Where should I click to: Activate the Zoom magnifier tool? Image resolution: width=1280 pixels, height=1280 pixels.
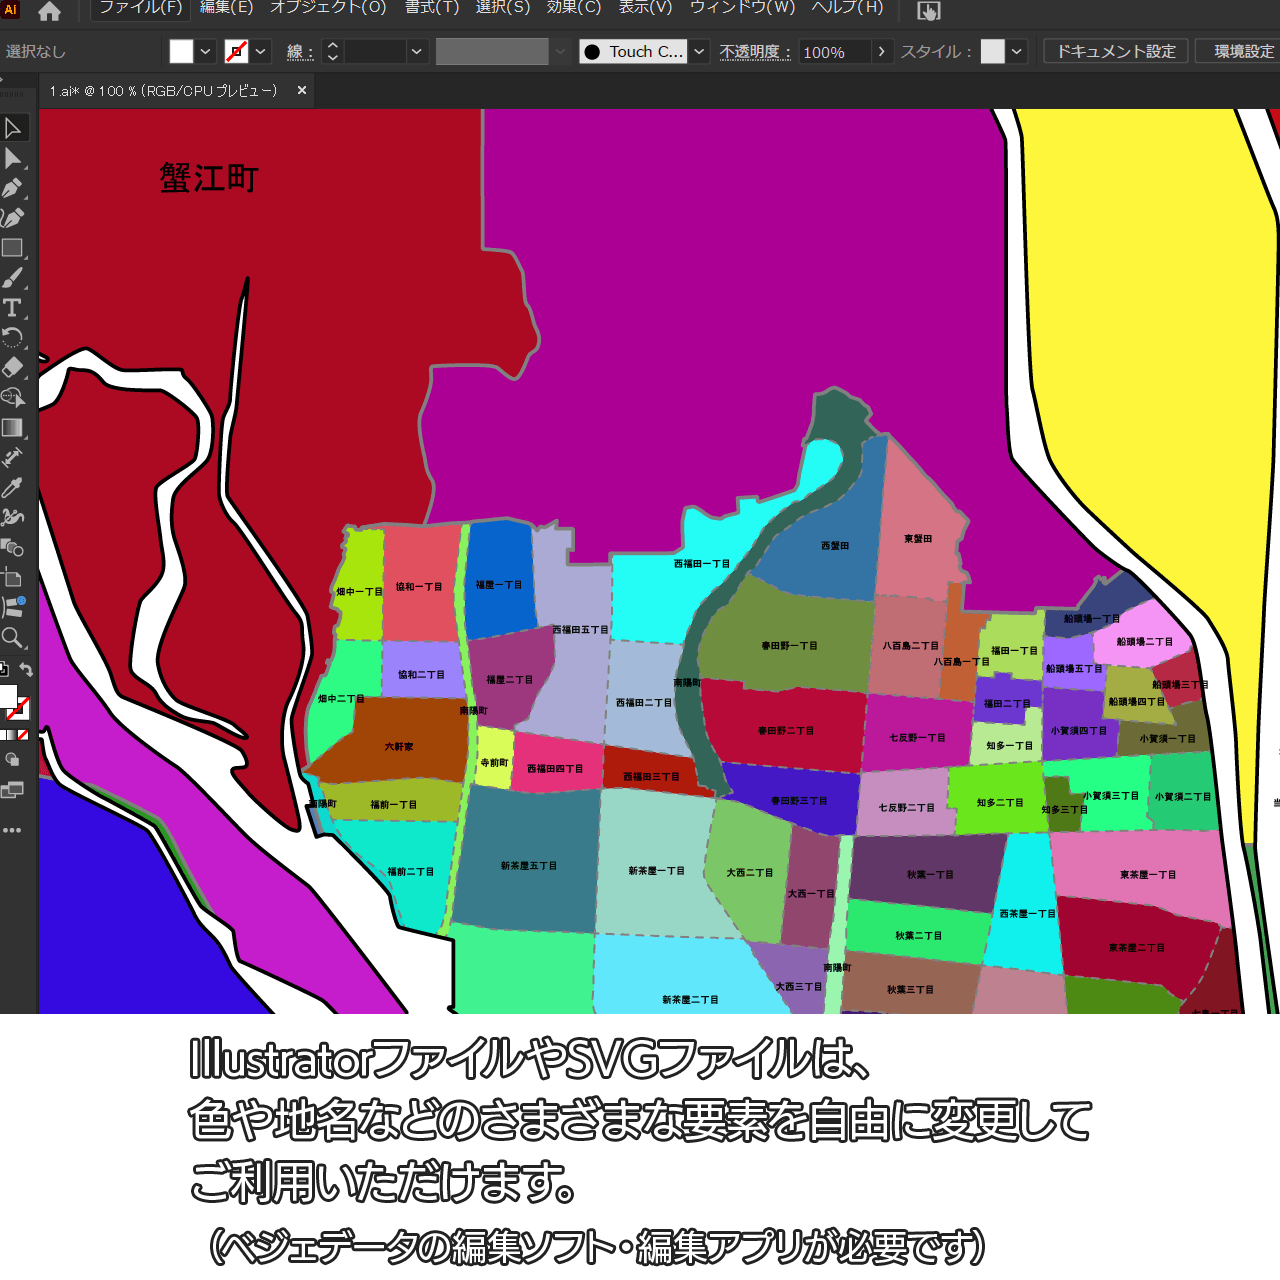coord(13,638)
